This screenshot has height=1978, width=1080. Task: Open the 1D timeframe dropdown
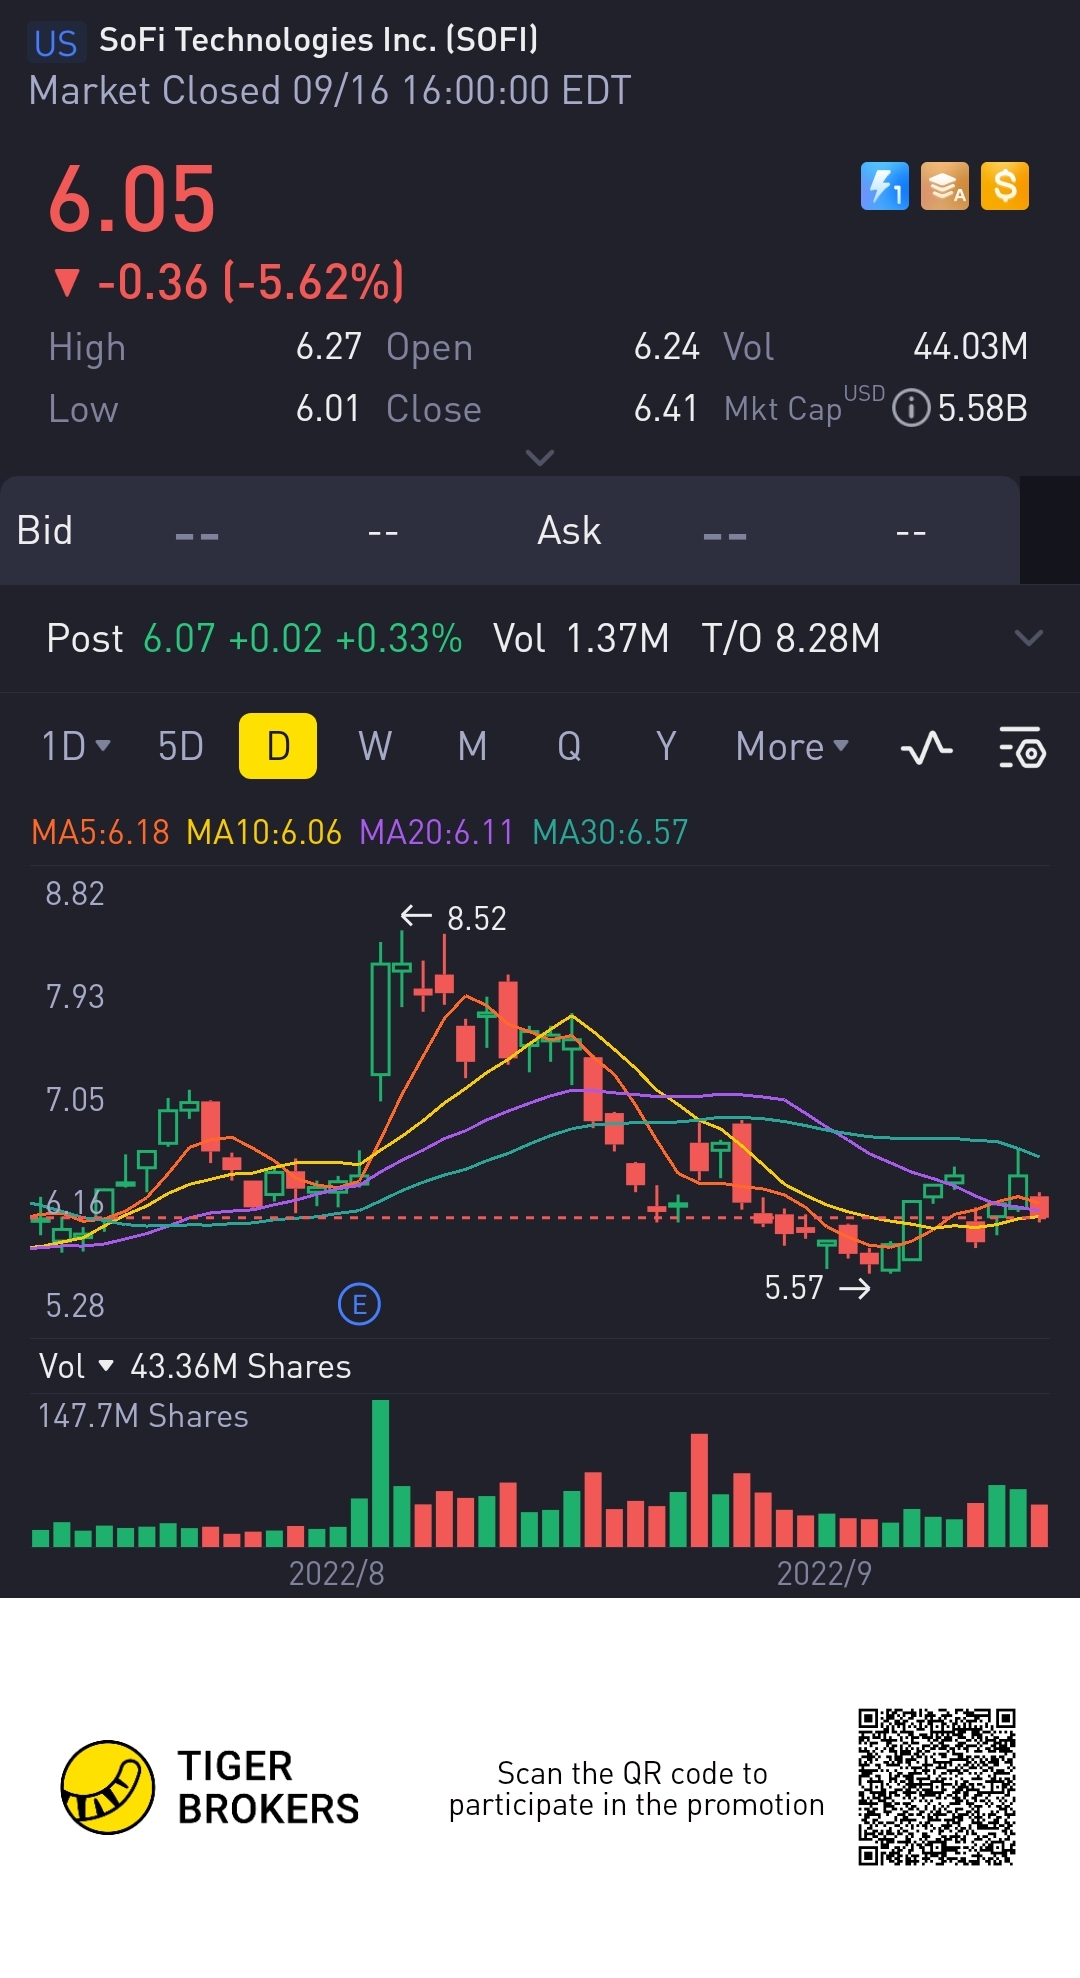click(x=76, y=746)
